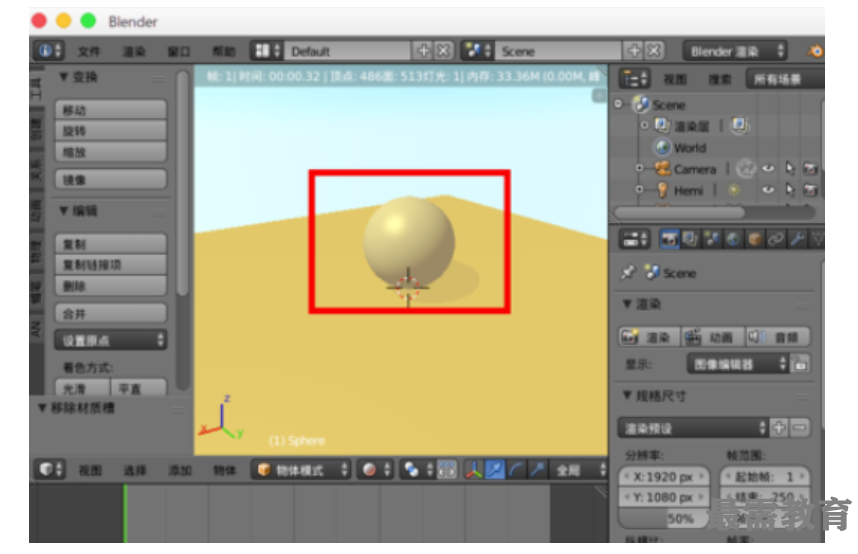Toggle Camera renderability camera icon
858x554 pixels.
[810, 169]
